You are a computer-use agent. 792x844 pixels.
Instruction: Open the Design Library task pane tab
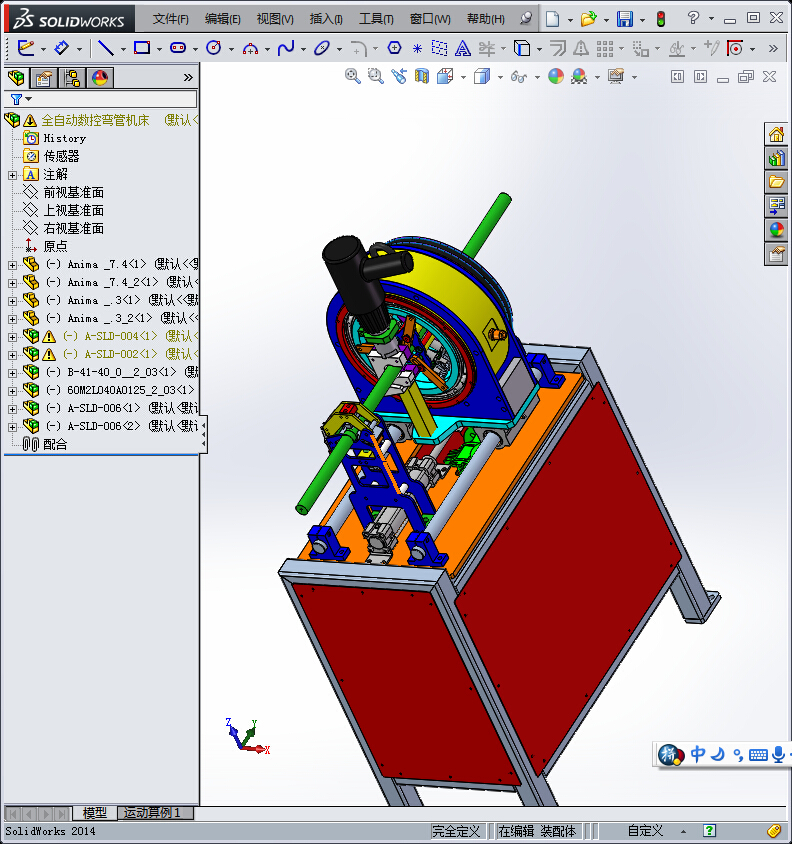pos(776,158)
